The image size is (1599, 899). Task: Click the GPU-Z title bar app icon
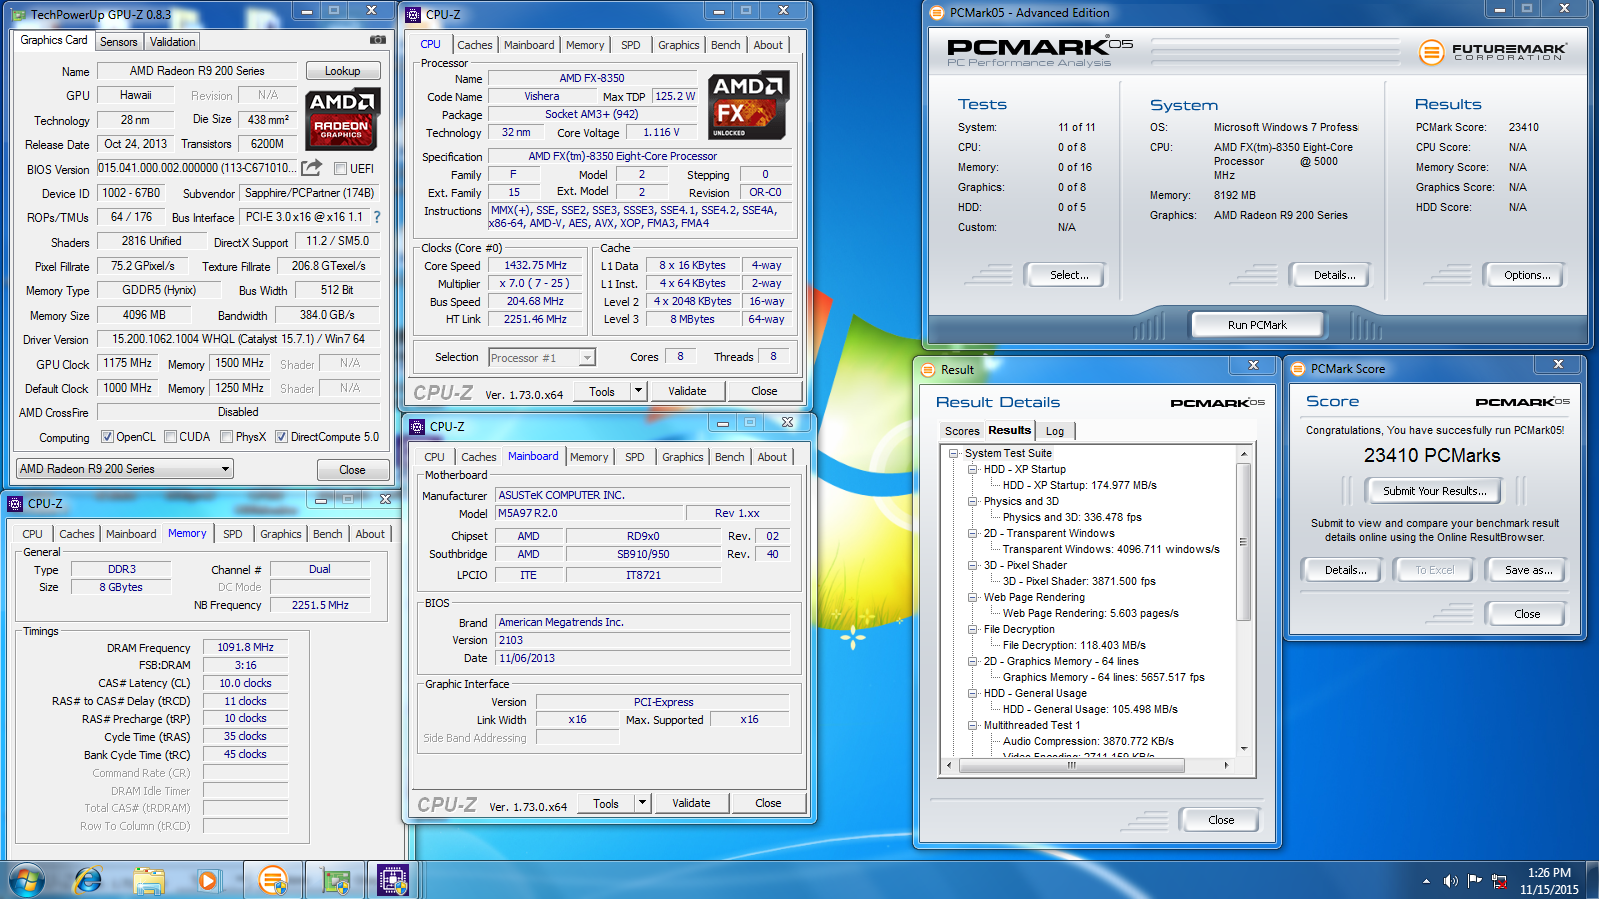point(18,13)
